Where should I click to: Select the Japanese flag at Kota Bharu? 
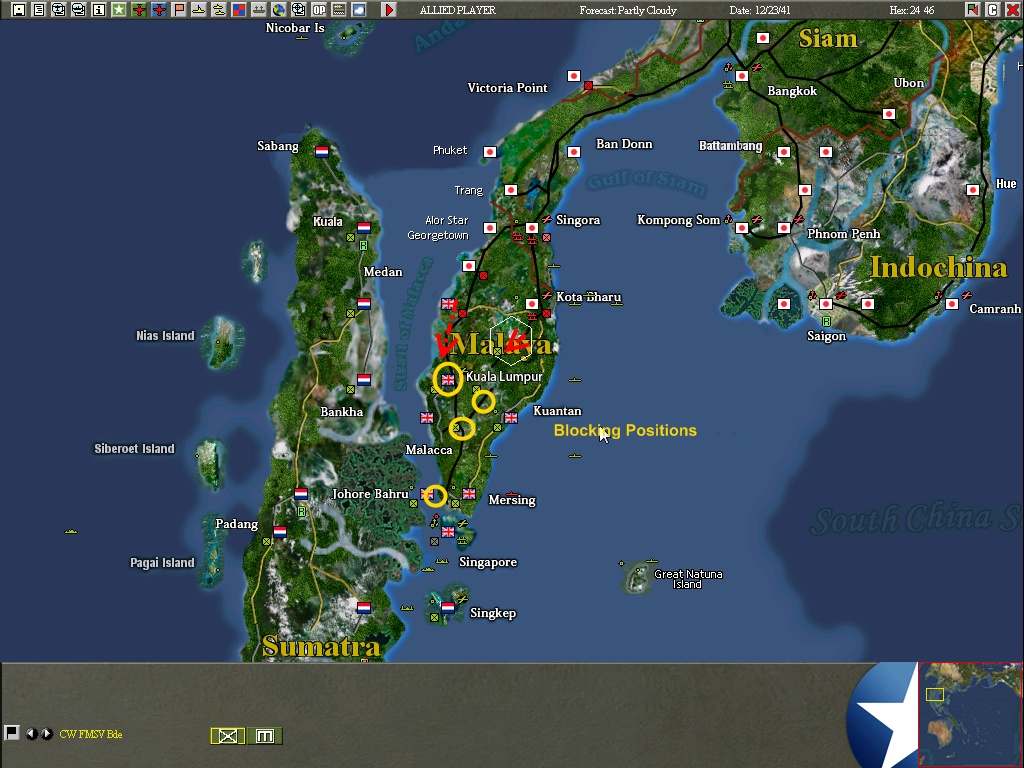(532, 304)
